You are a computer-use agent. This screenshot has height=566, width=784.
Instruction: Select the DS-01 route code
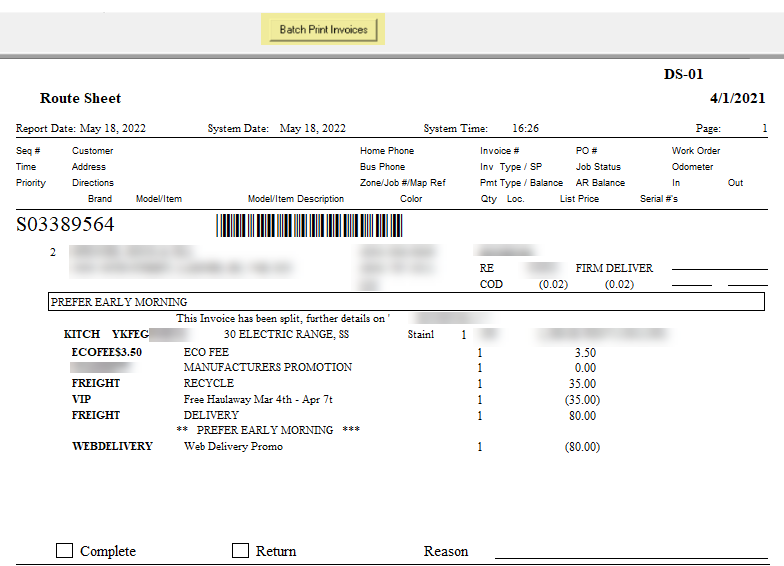click(x=684, y=75)
